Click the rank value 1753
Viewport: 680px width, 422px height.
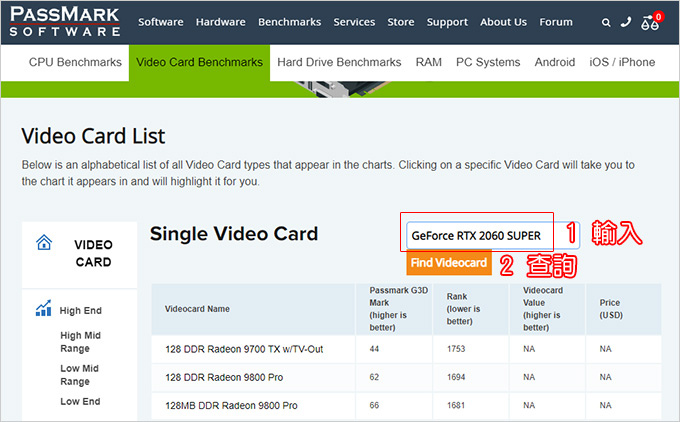[456, 349]
